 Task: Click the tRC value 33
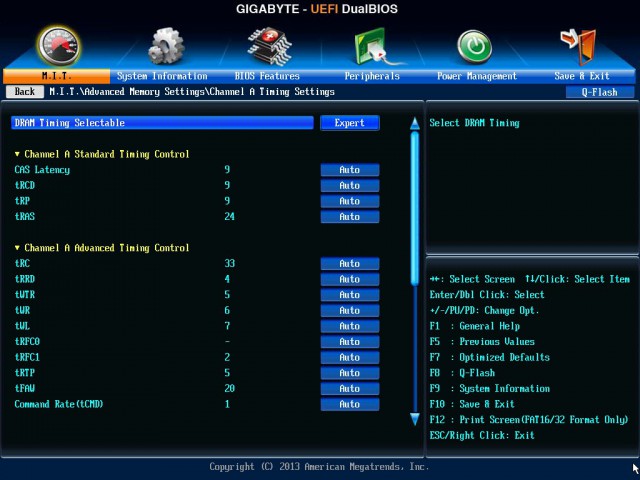point(229,264)
